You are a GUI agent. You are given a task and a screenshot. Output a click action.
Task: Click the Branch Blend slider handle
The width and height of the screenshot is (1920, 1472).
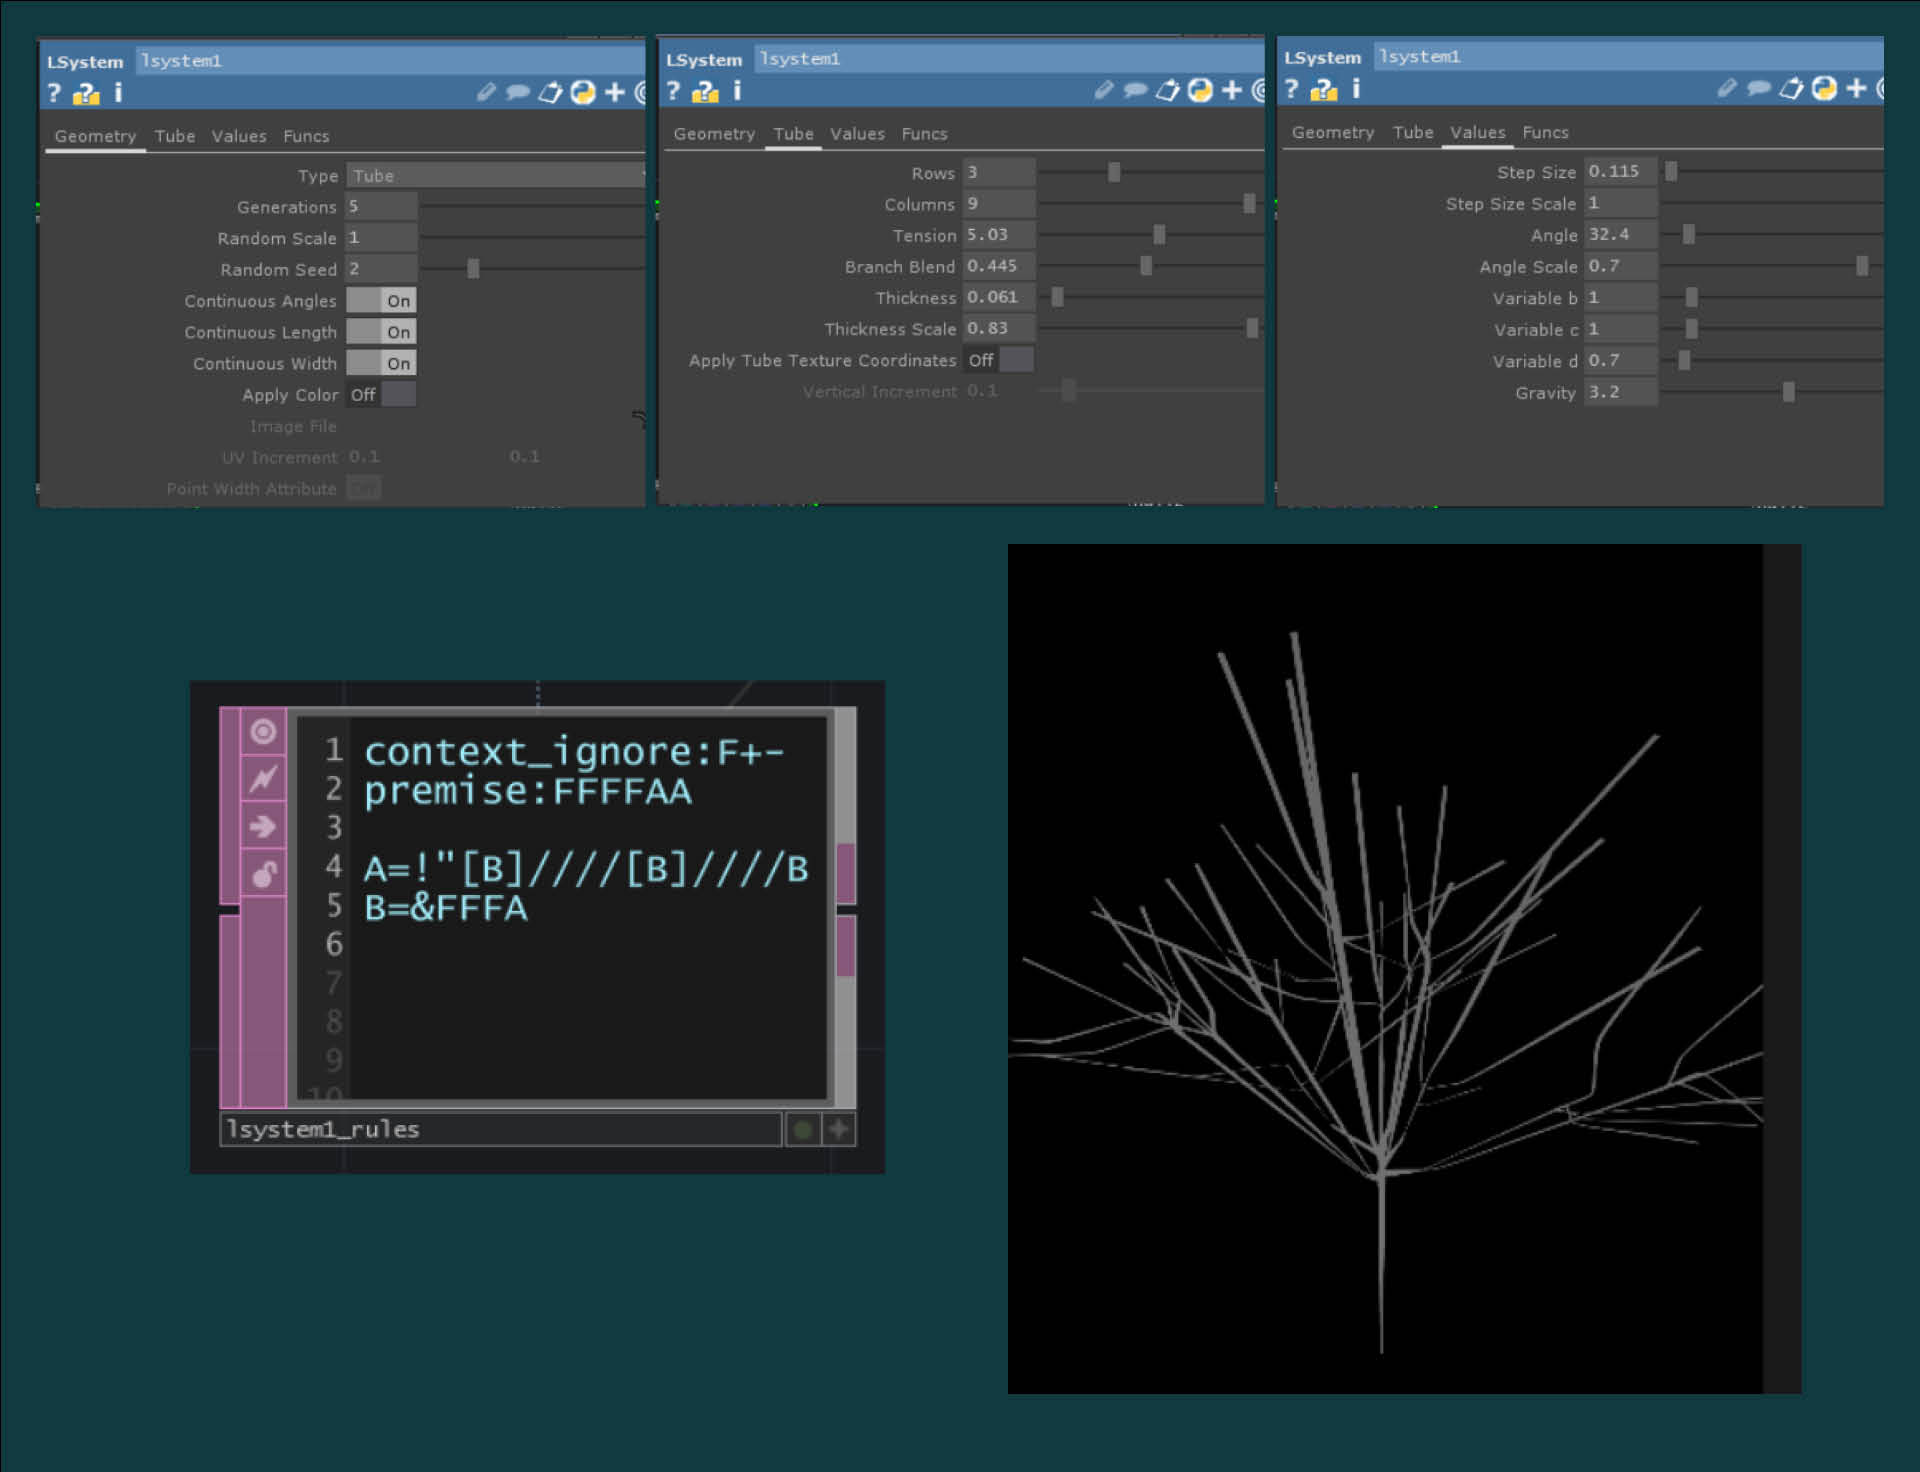tap(1146, 266)
